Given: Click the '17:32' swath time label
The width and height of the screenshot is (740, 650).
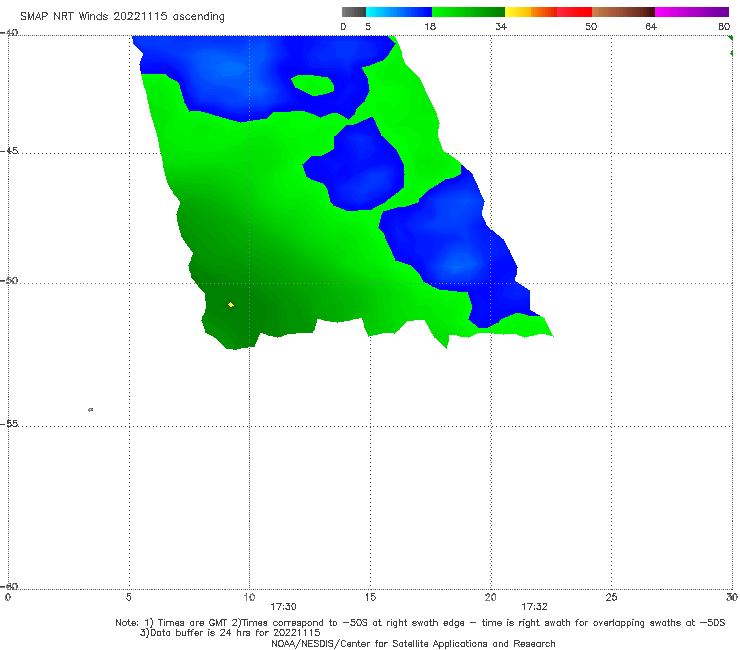Looking at the screenshot, I should coord(534,607).
